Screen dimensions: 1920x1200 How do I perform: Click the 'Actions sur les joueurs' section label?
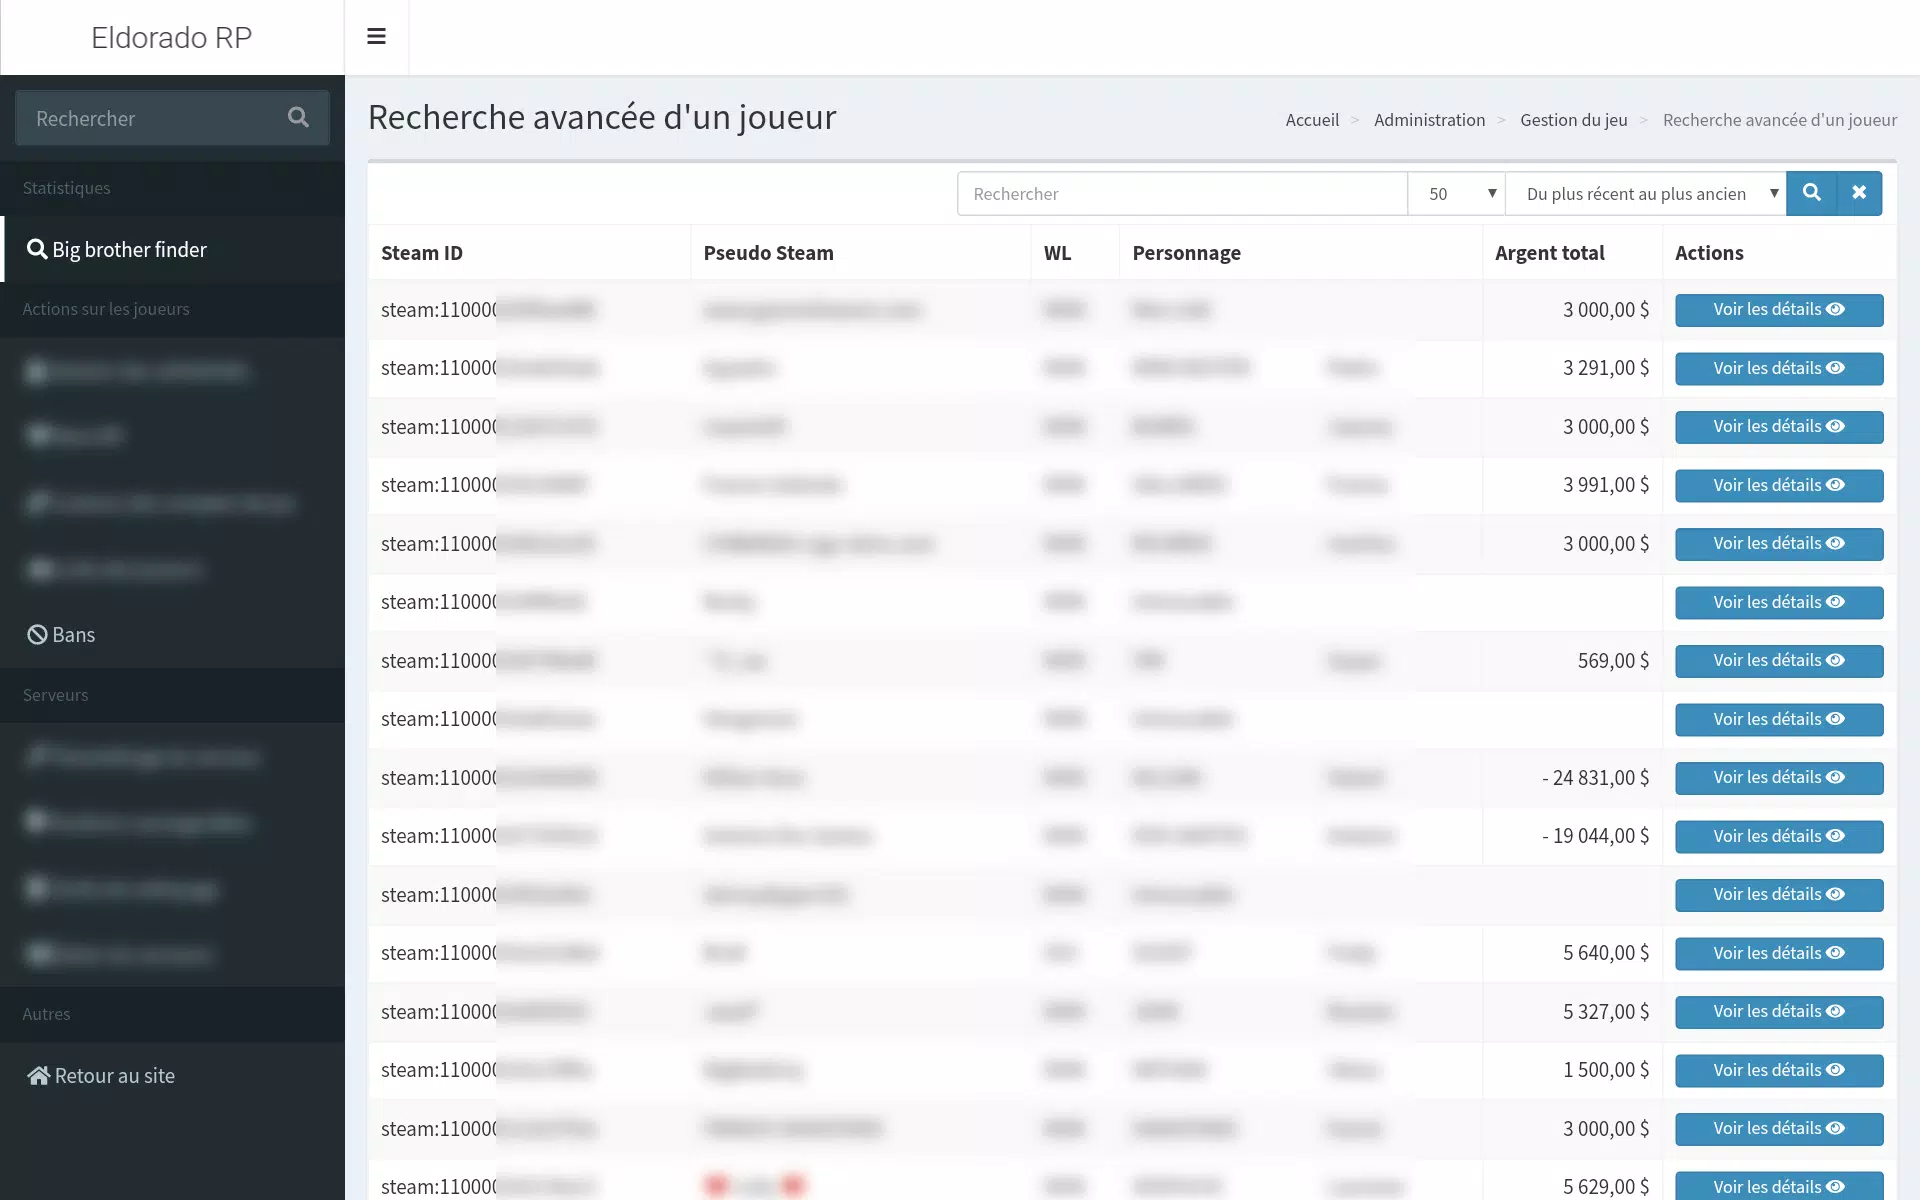point(106,309)
